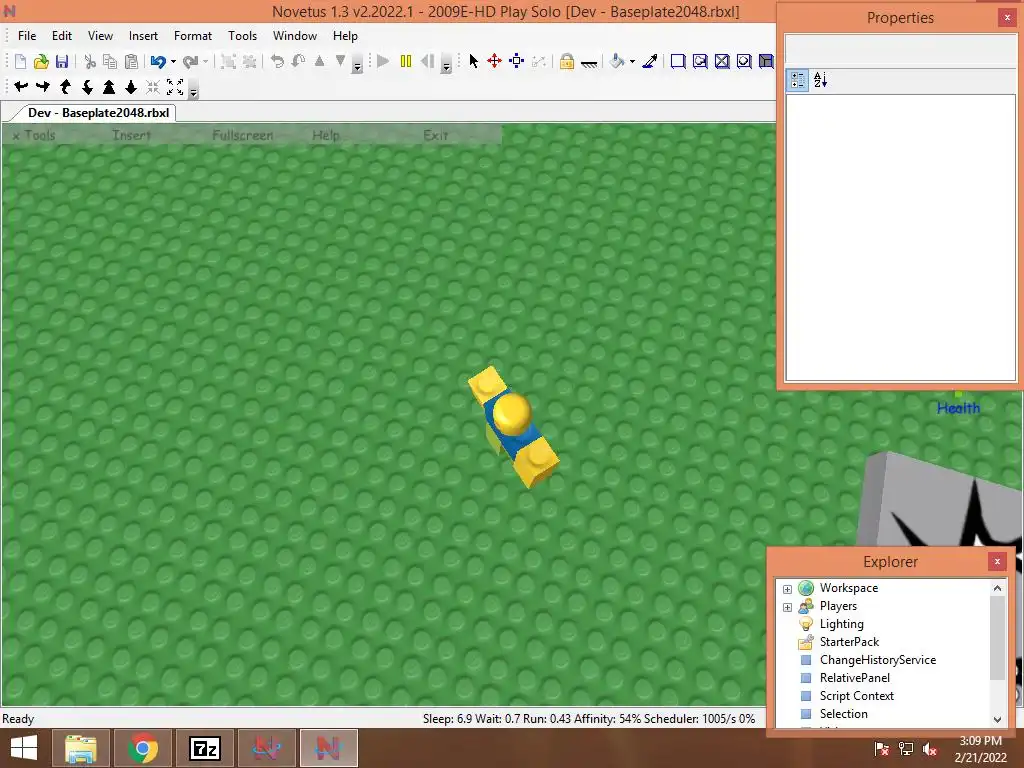Expand the Players tree node
Viewport: 1024px width, 768px height.
[x=788, y=607]
